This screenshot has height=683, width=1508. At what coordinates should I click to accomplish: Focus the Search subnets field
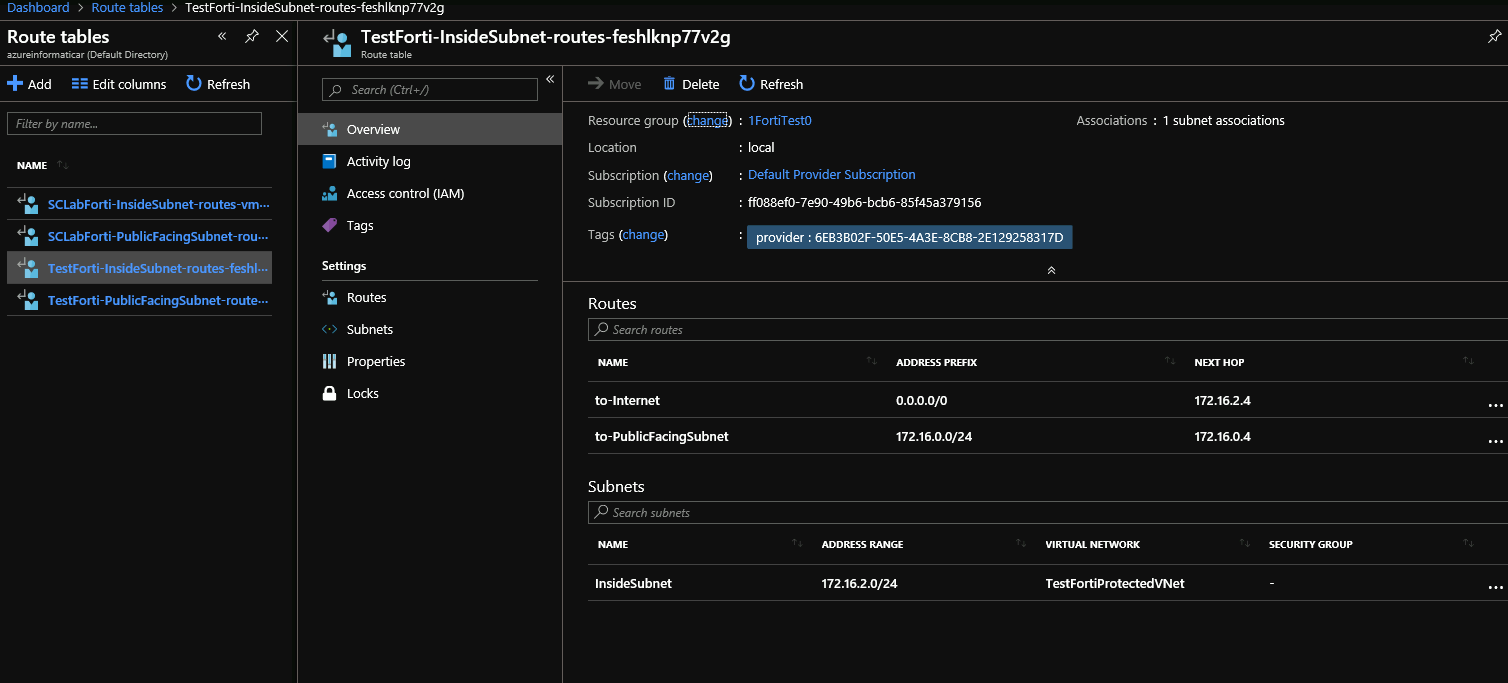[x=1048, y=512]
